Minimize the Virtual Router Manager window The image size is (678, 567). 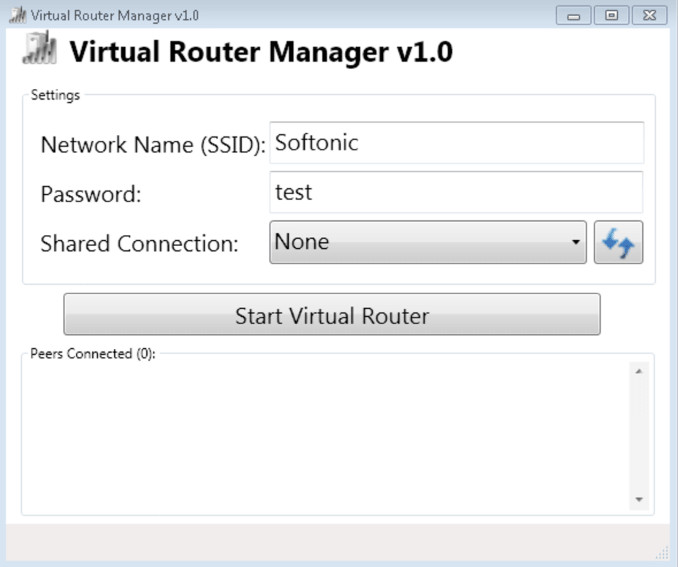click(x=573, y=16)
